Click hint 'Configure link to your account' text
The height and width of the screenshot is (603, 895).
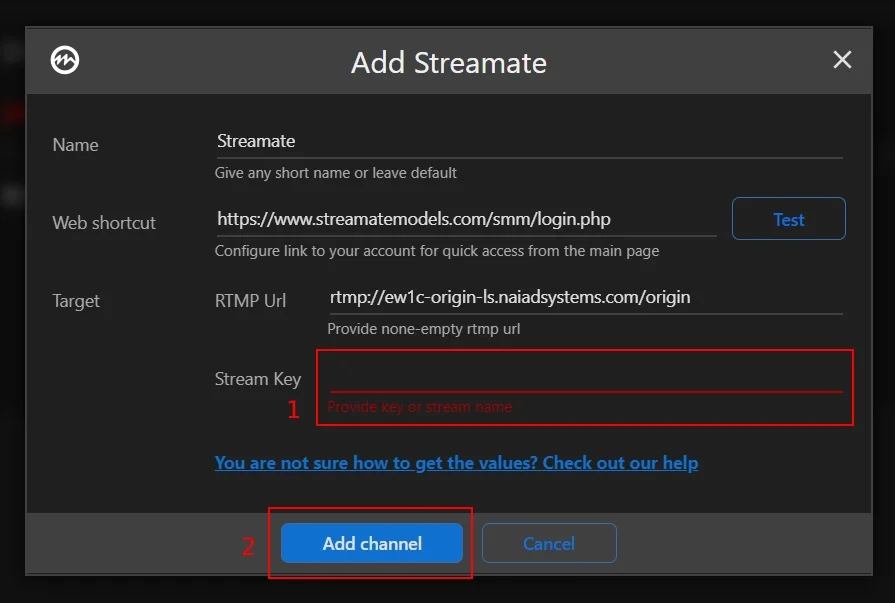(437, 251)
